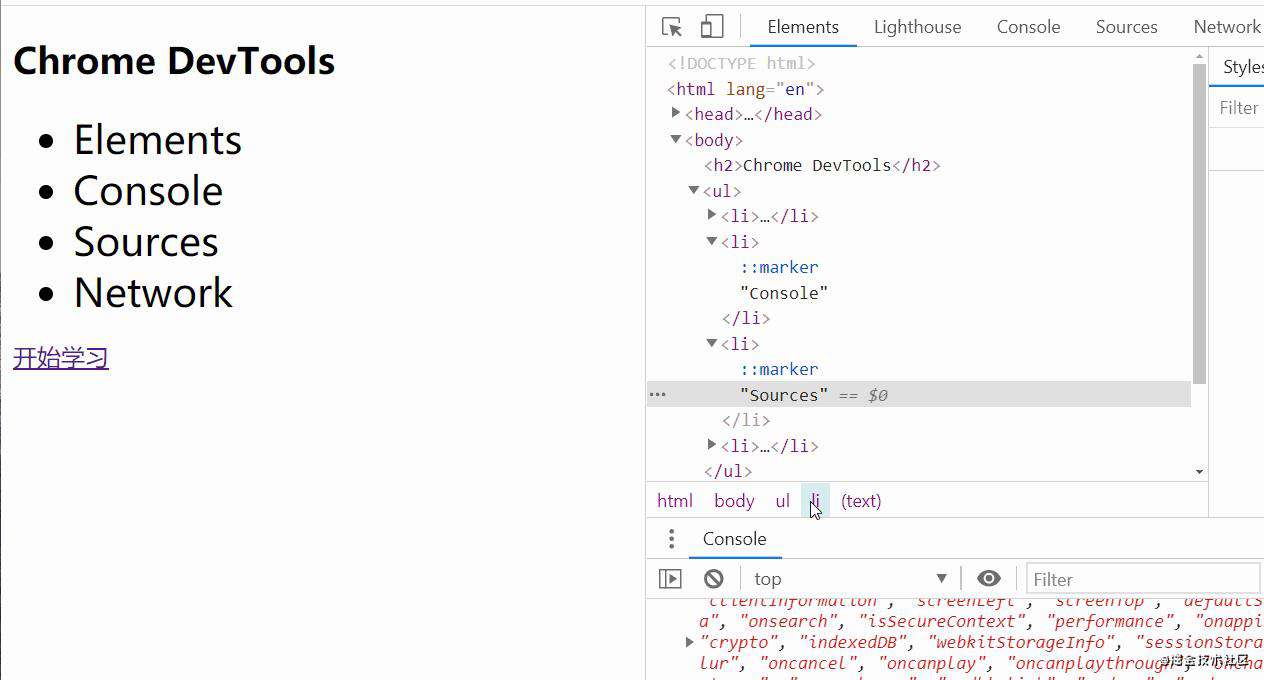The image size is (1264, 680).
Task: Open the Console drawer kebab menu
Action: coord(671,539)
